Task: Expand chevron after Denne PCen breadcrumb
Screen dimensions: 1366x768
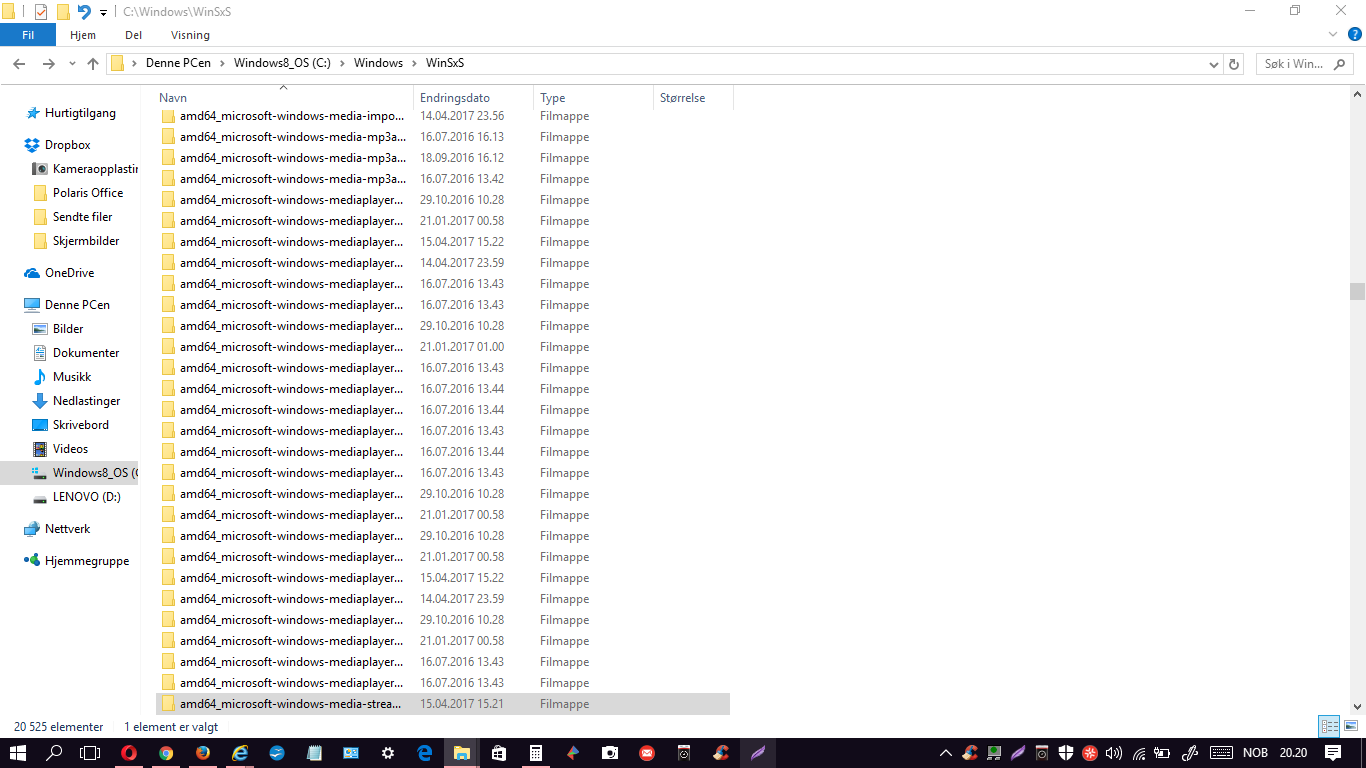Action: (222, 63)
